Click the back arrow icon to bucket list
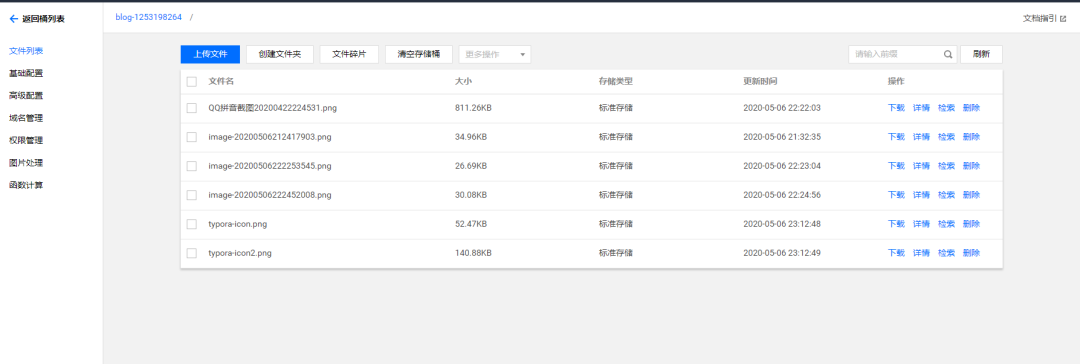This screenshot has height=364, width=1080. (13, 19)
